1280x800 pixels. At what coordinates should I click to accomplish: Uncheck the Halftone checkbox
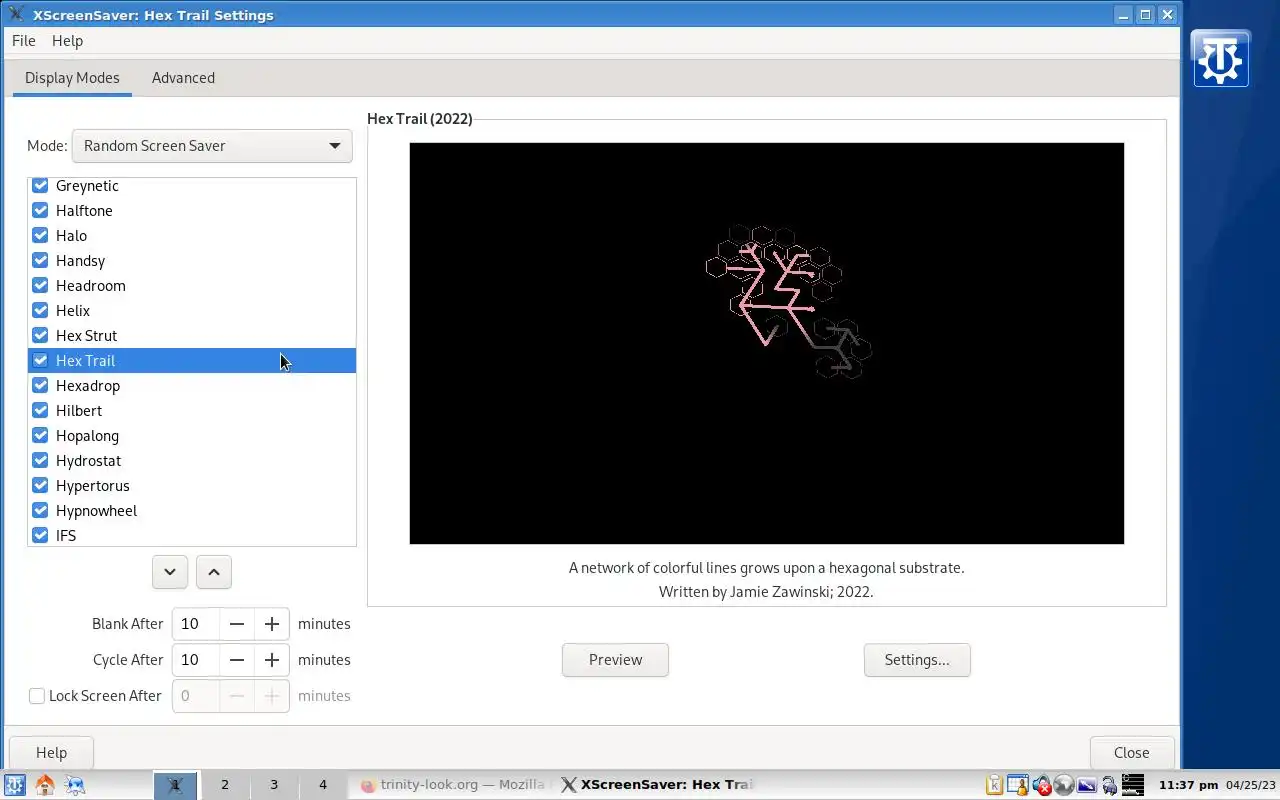click(x=40, y=210)
